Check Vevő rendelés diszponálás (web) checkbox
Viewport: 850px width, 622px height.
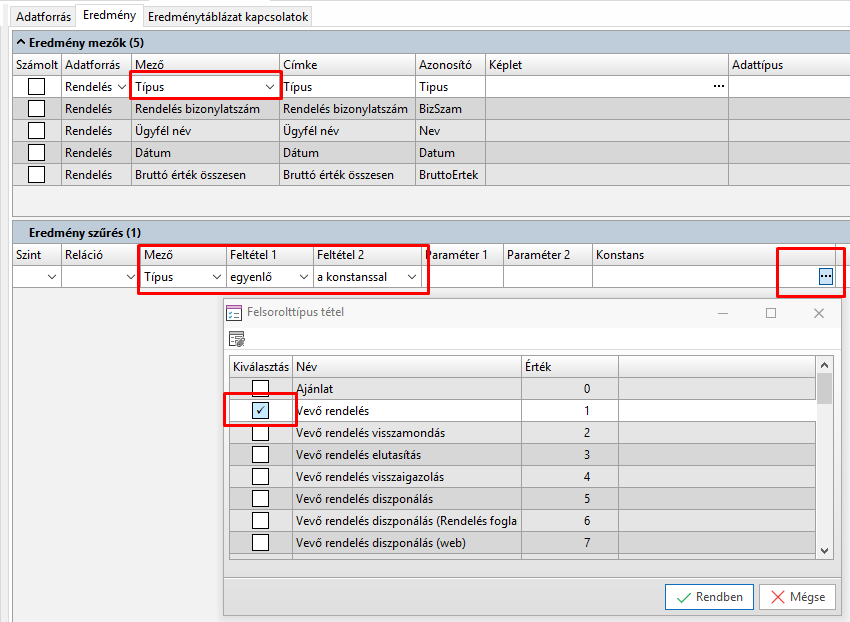(x=260, y=542)
